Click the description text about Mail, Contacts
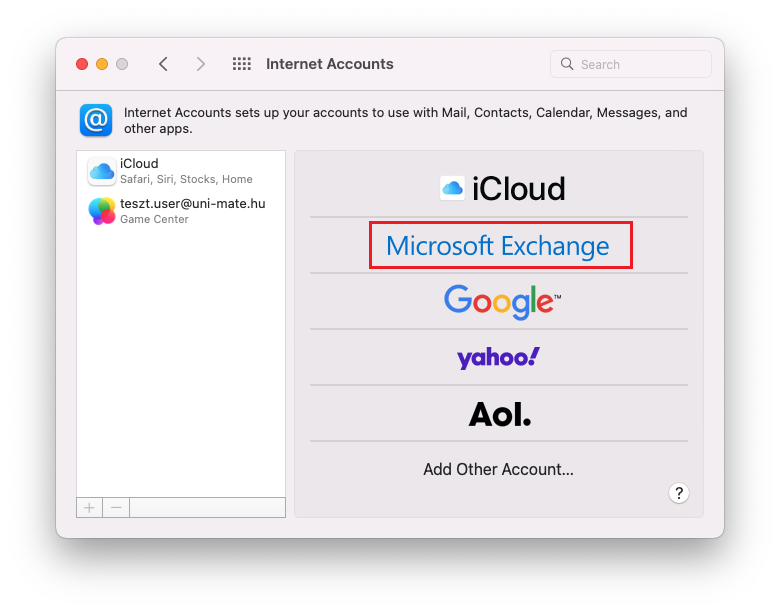The height and width of the screenshot is (612, 780). [x=405, y=120]
